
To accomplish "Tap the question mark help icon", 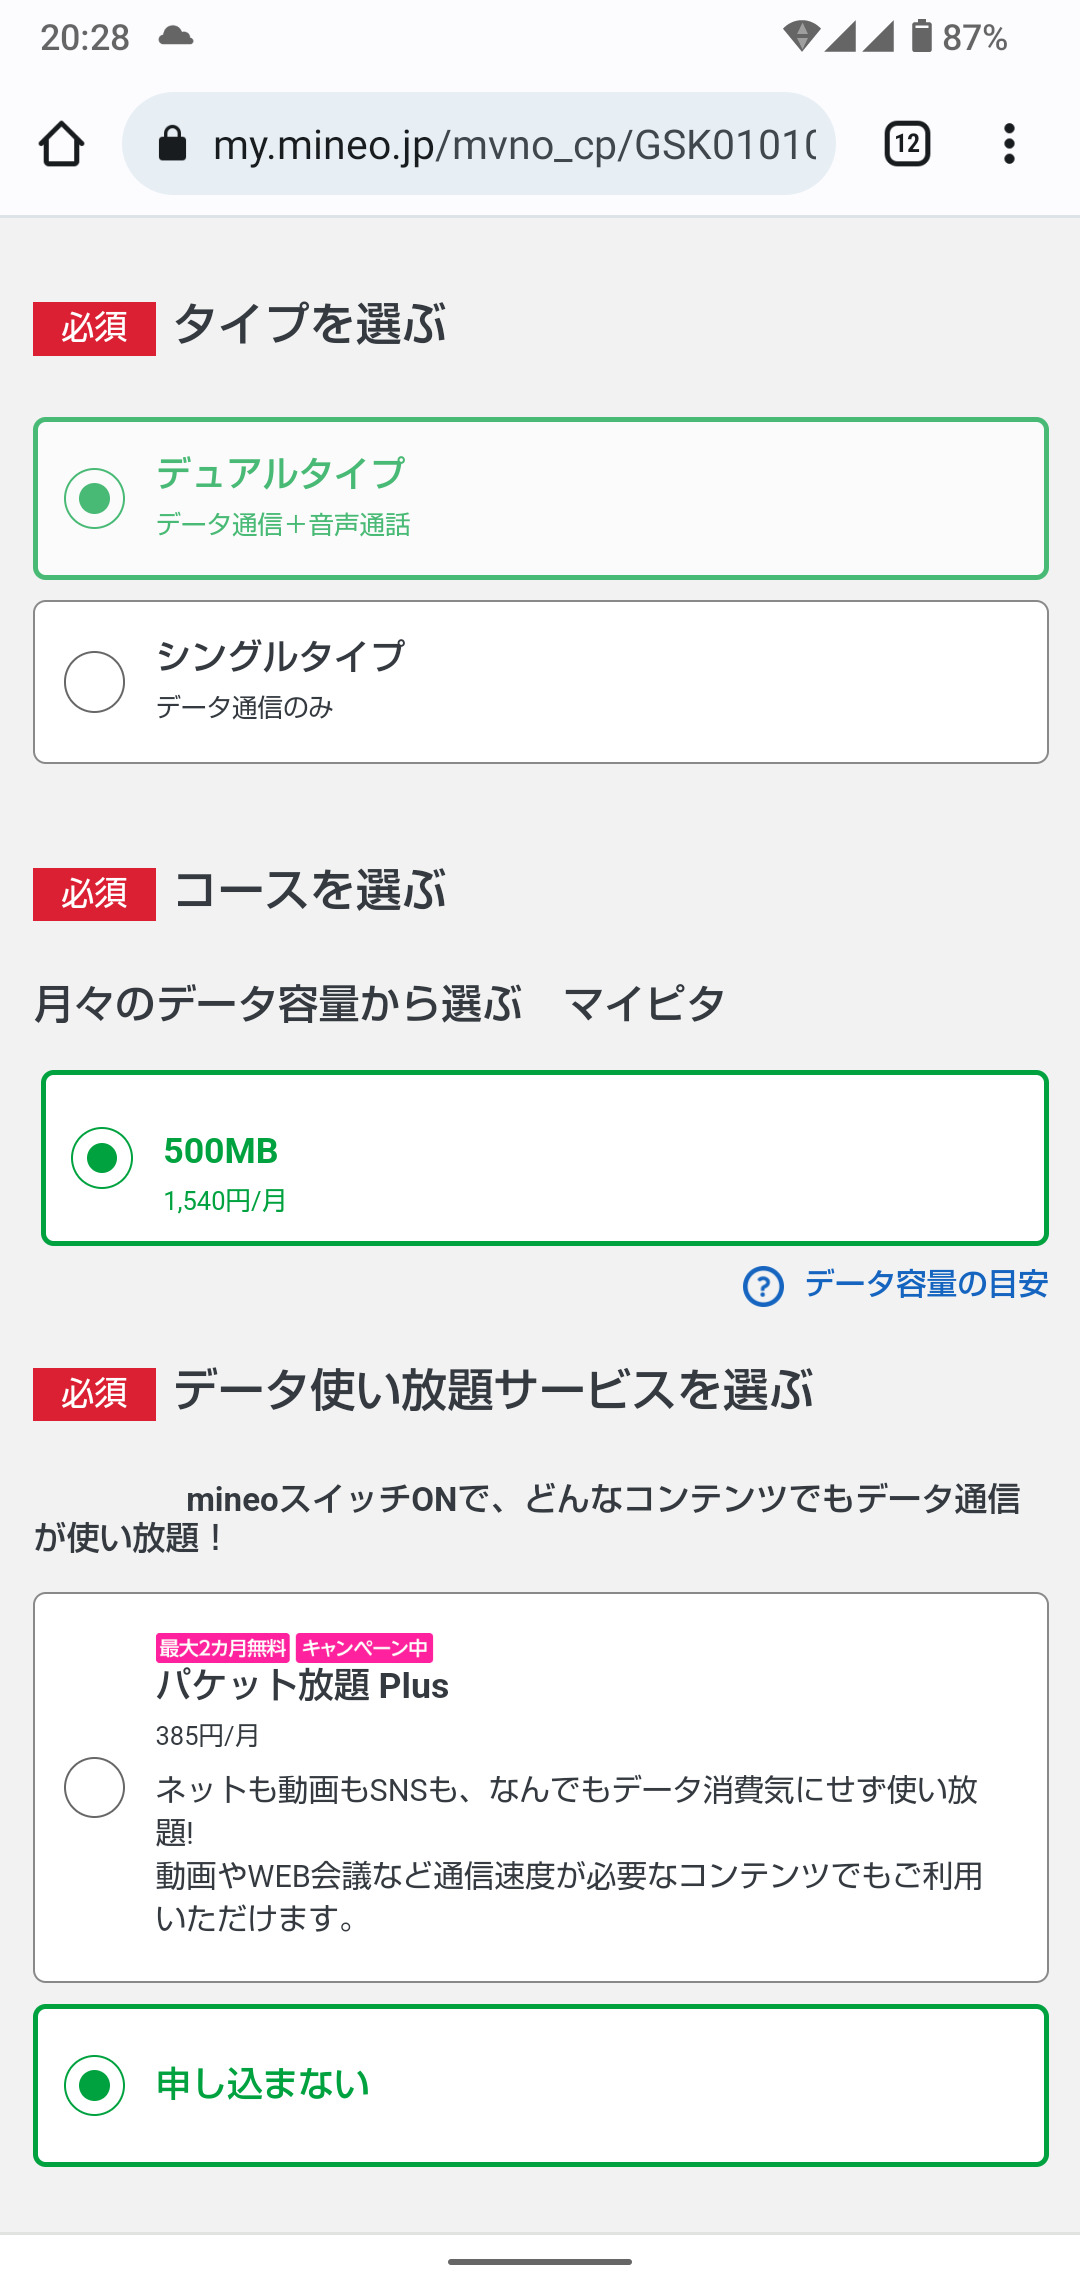I will point(763,1286).
